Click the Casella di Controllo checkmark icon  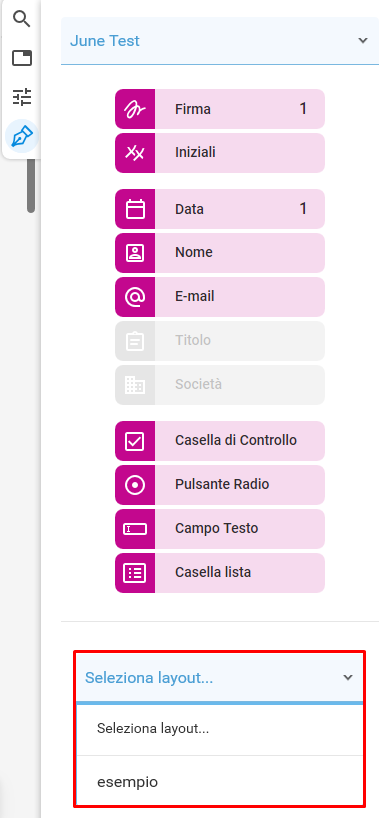[135, 441]
